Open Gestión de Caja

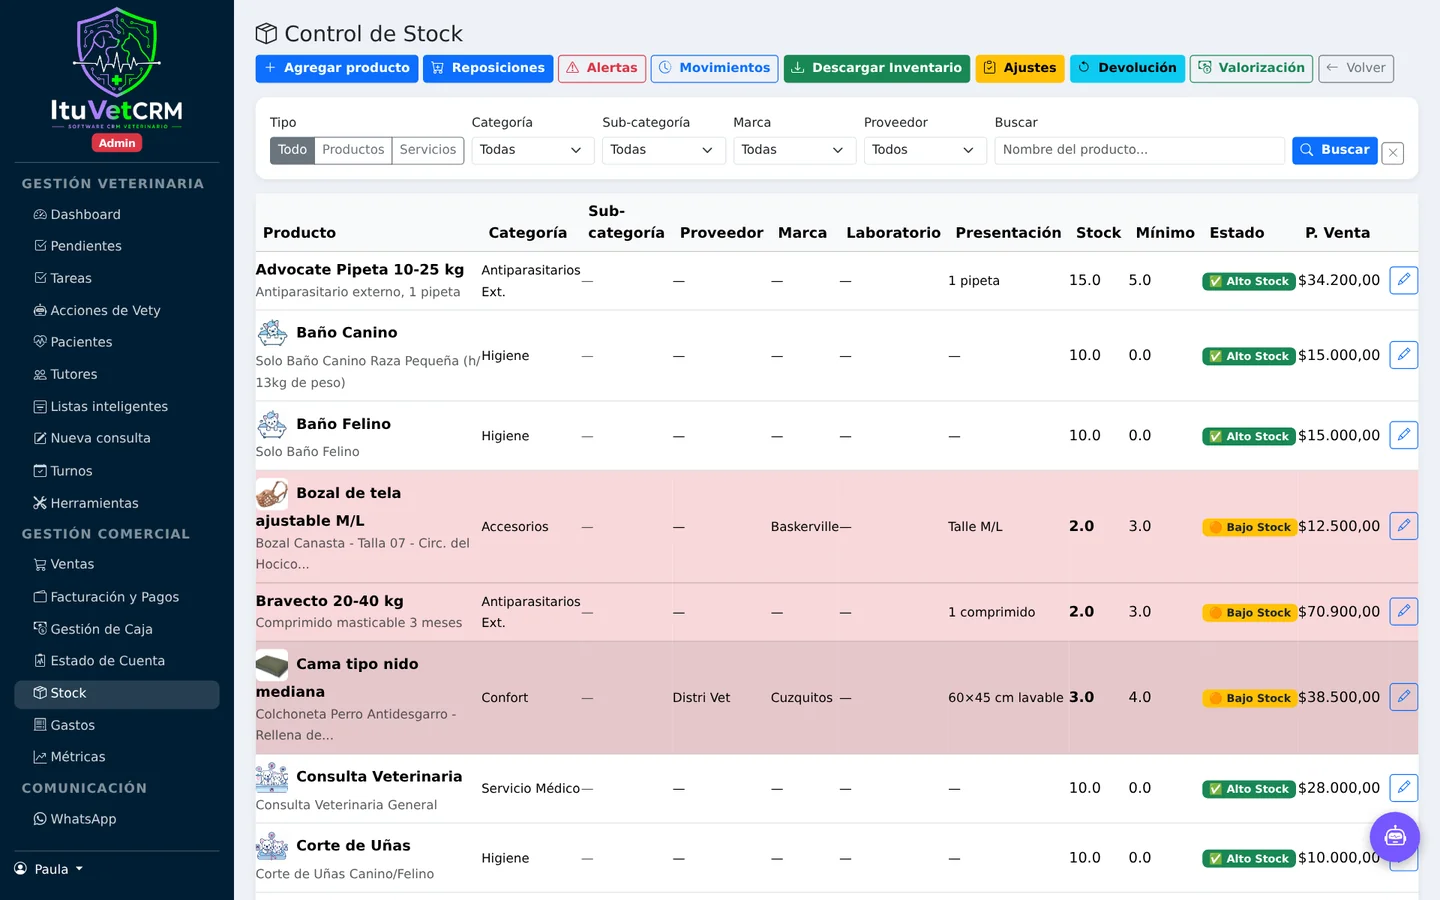(x=117, y=629)
